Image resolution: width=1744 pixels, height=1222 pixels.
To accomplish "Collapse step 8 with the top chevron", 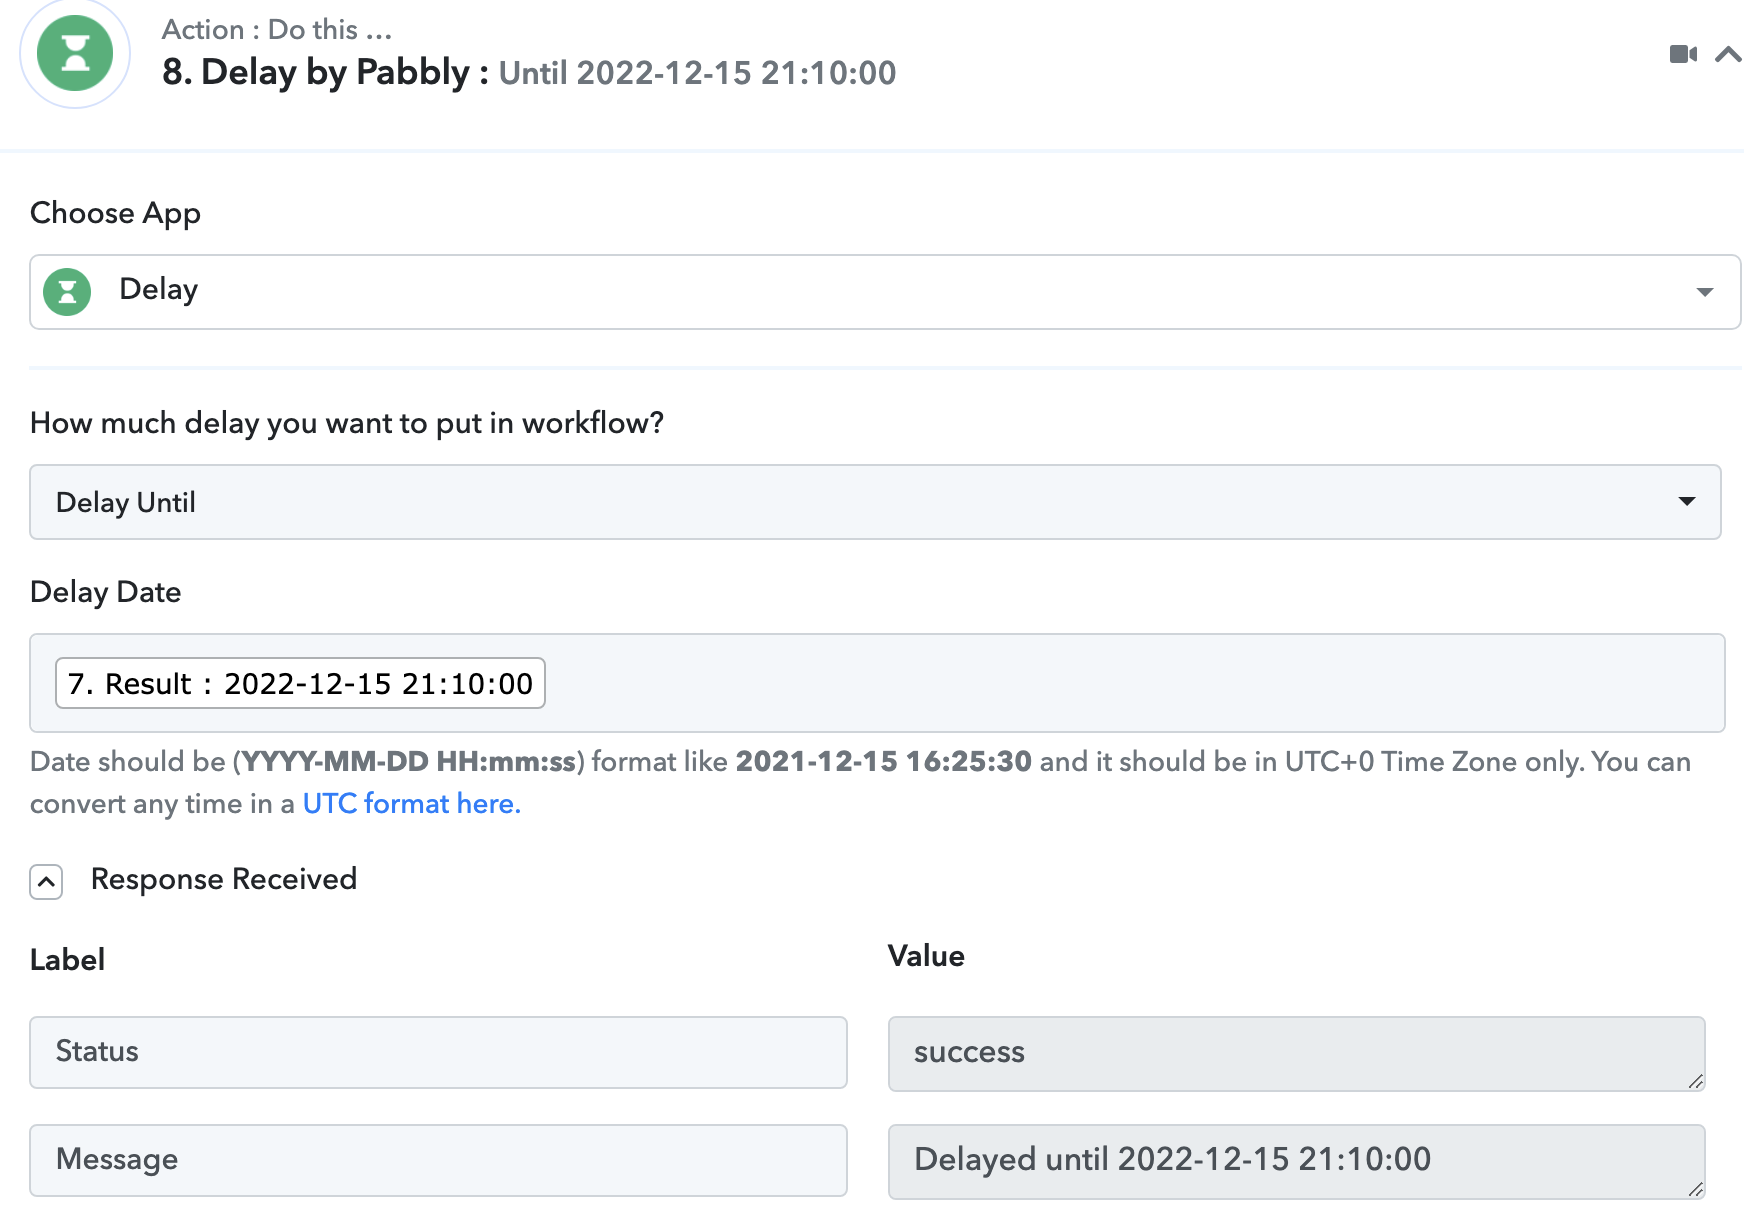I will coord(1728,54).
